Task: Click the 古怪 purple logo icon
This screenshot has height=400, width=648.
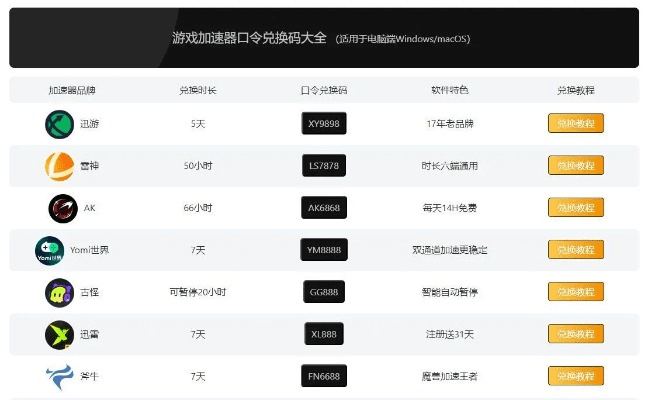Action: click(60, 293)
